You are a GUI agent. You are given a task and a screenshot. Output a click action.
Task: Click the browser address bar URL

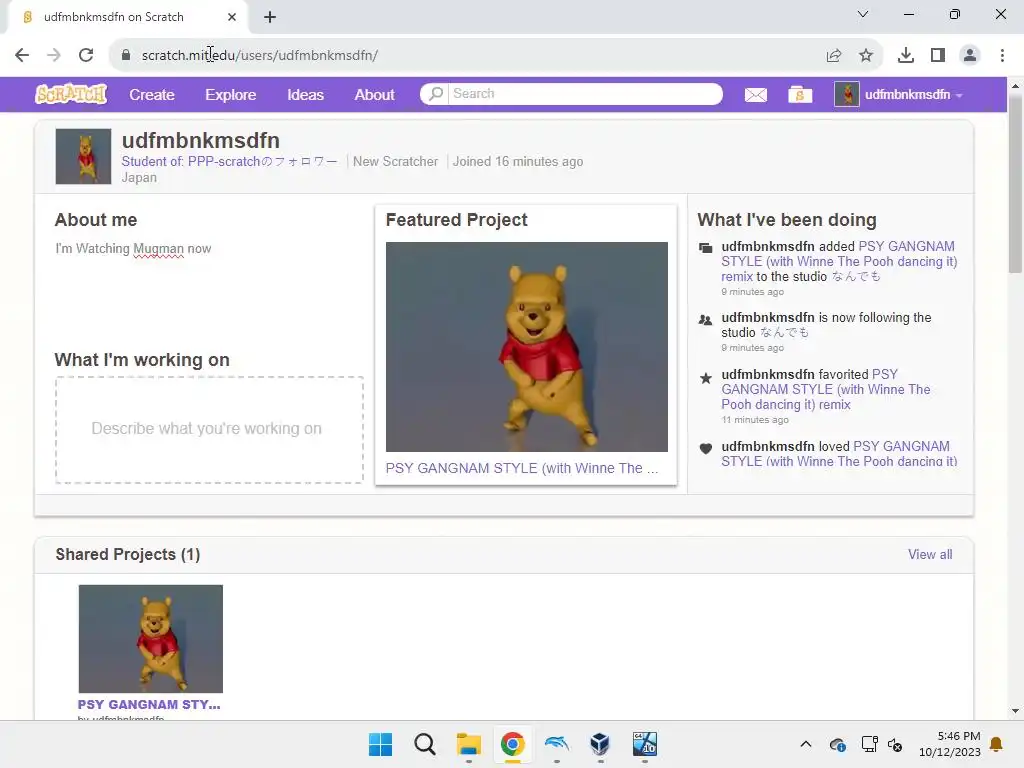coord(260,56)
